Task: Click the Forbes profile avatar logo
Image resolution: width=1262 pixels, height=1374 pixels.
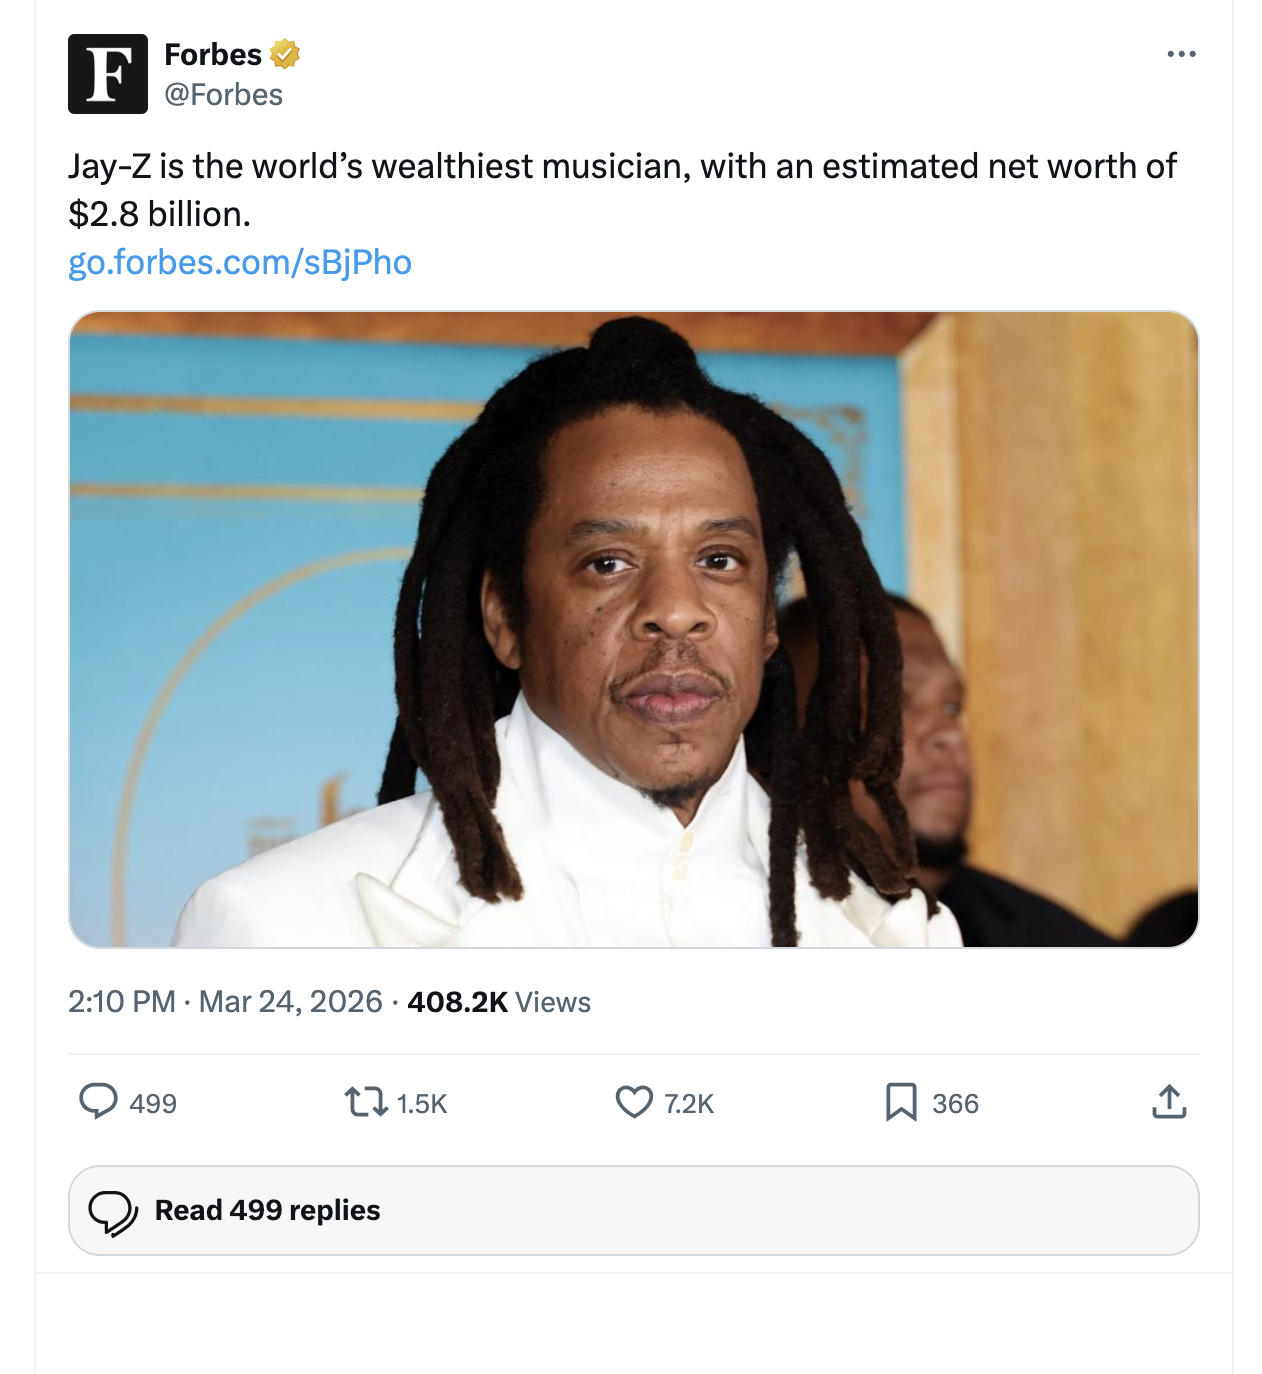Action: coord(108,74)
